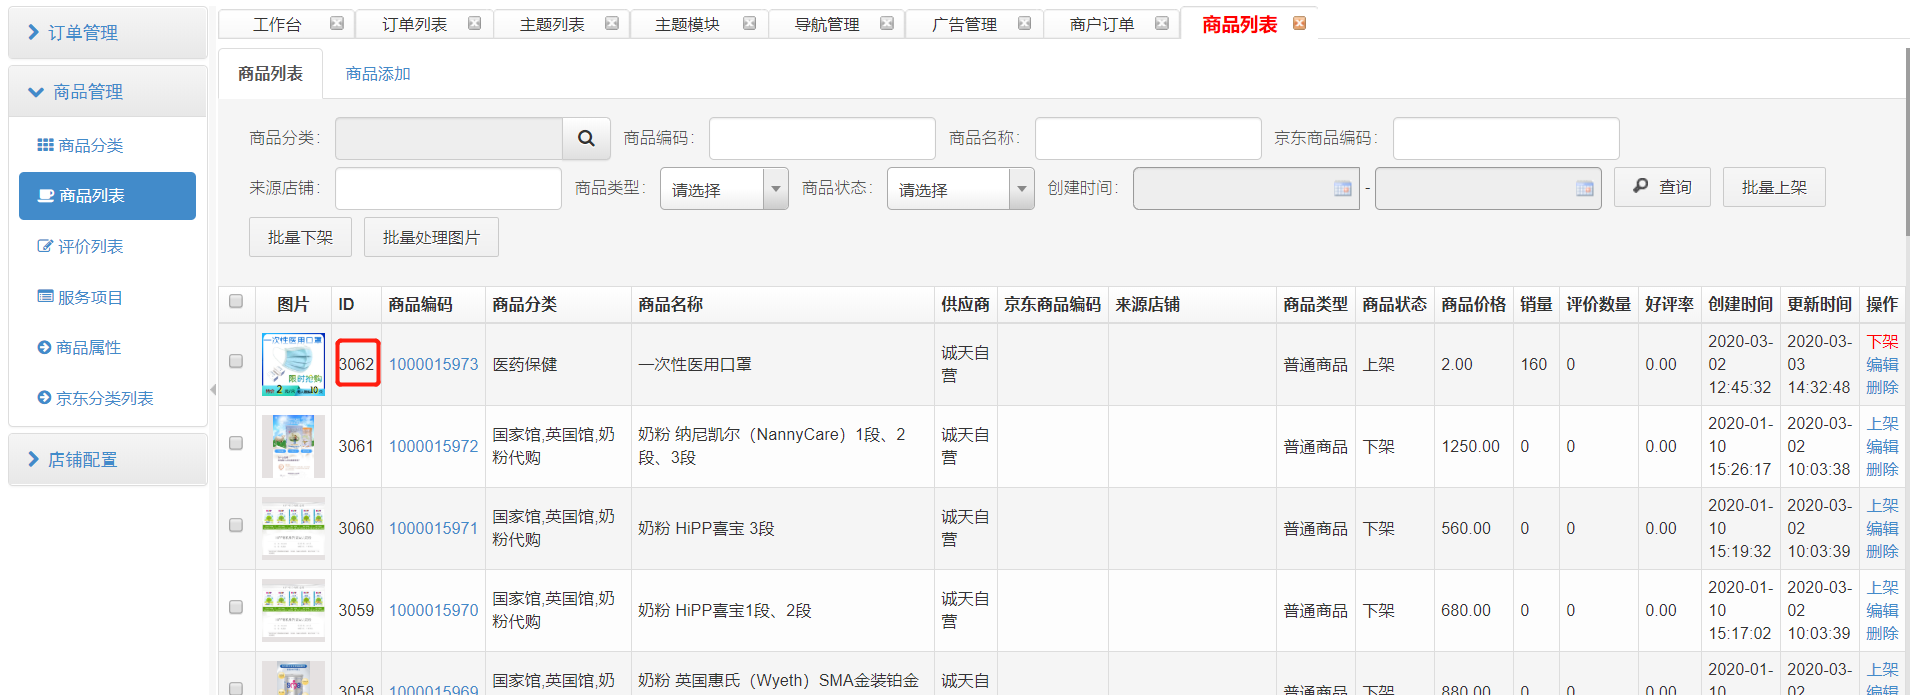Focus the 商品名称 input field
Screen dimensions: 1910x695
pos(1148,138)
